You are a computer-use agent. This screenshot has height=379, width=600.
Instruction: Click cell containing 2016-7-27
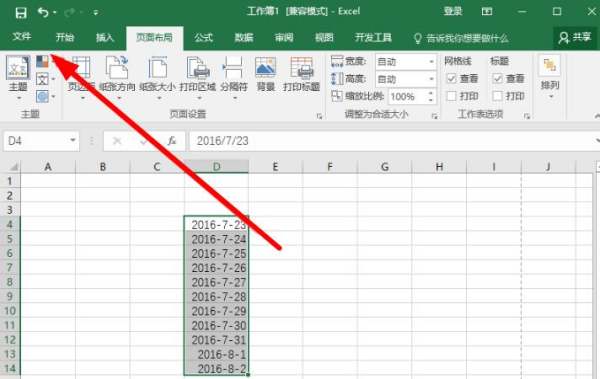coord(217,282)
